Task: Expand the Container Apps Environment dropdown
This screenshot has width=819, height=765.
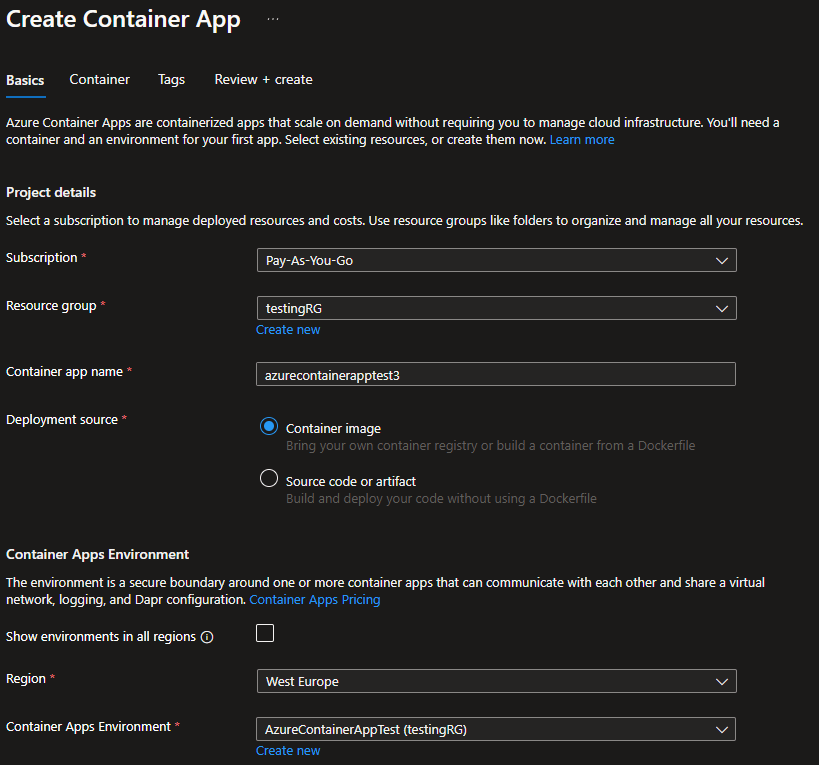Action: [496, 729]
